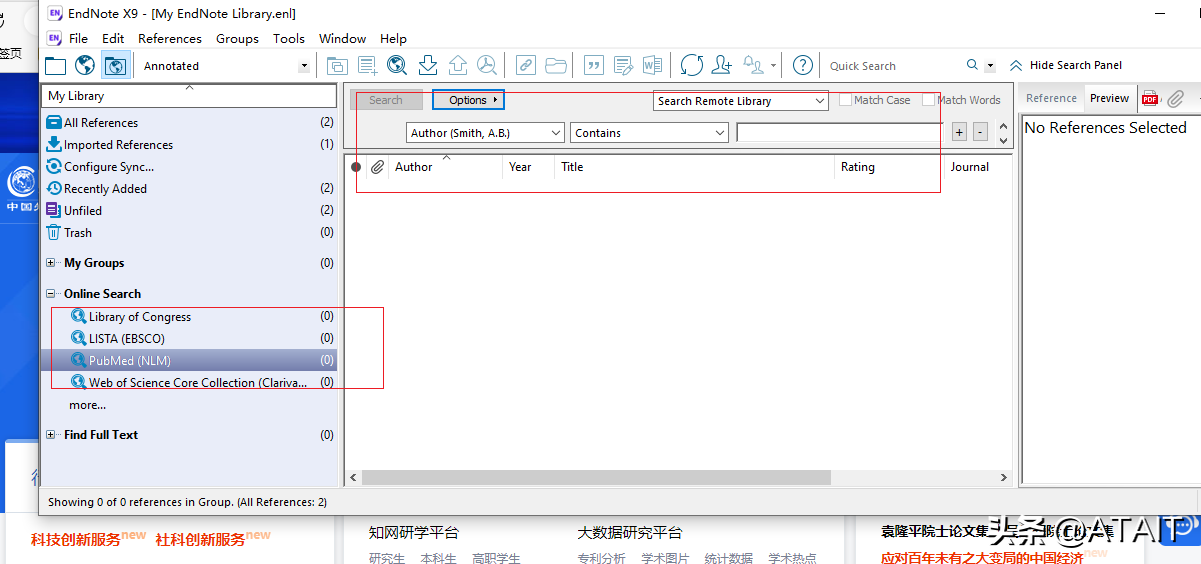Switch to Online Search Mode globe icon
Viewport: 1201px width, 564px height.
(86, 66)
